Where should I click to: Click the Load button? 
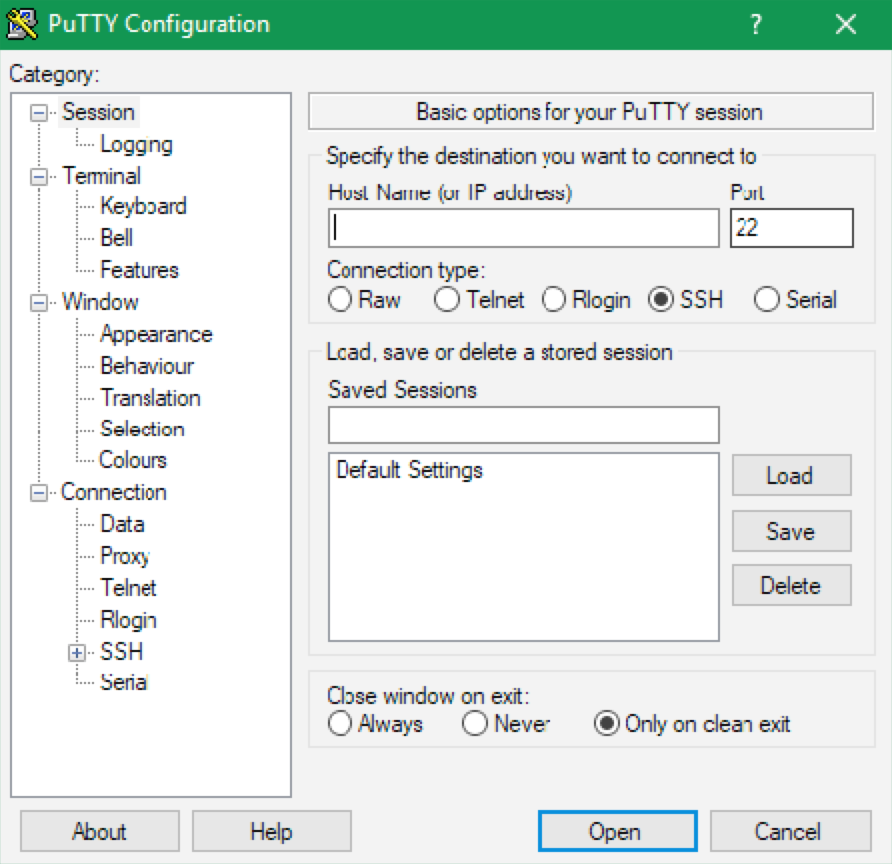(x=790, y=475)
